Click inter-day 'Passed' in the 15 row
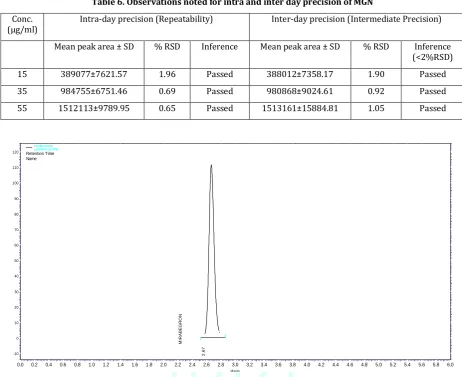Image resolution: width=462 pixels, height=377 pixels. click(x=433, y=74)
